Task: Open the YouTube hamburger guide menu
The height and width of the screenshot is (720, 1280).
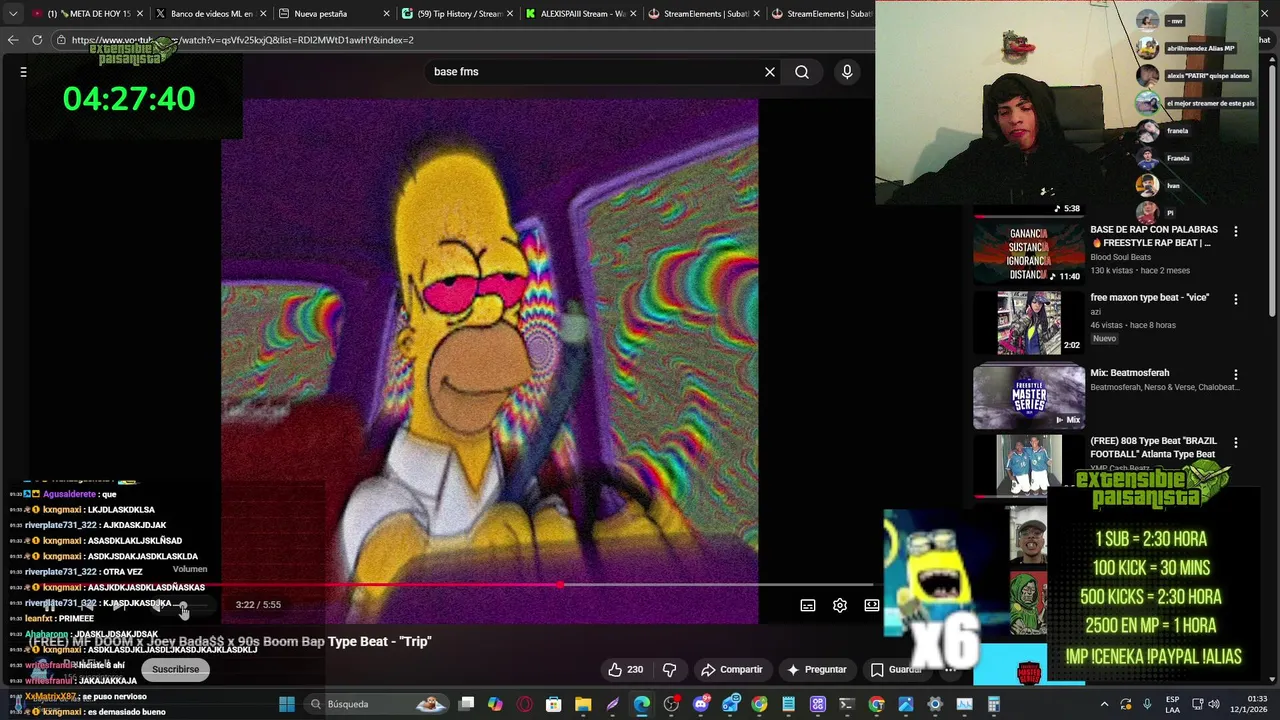Action: (23, 72)
